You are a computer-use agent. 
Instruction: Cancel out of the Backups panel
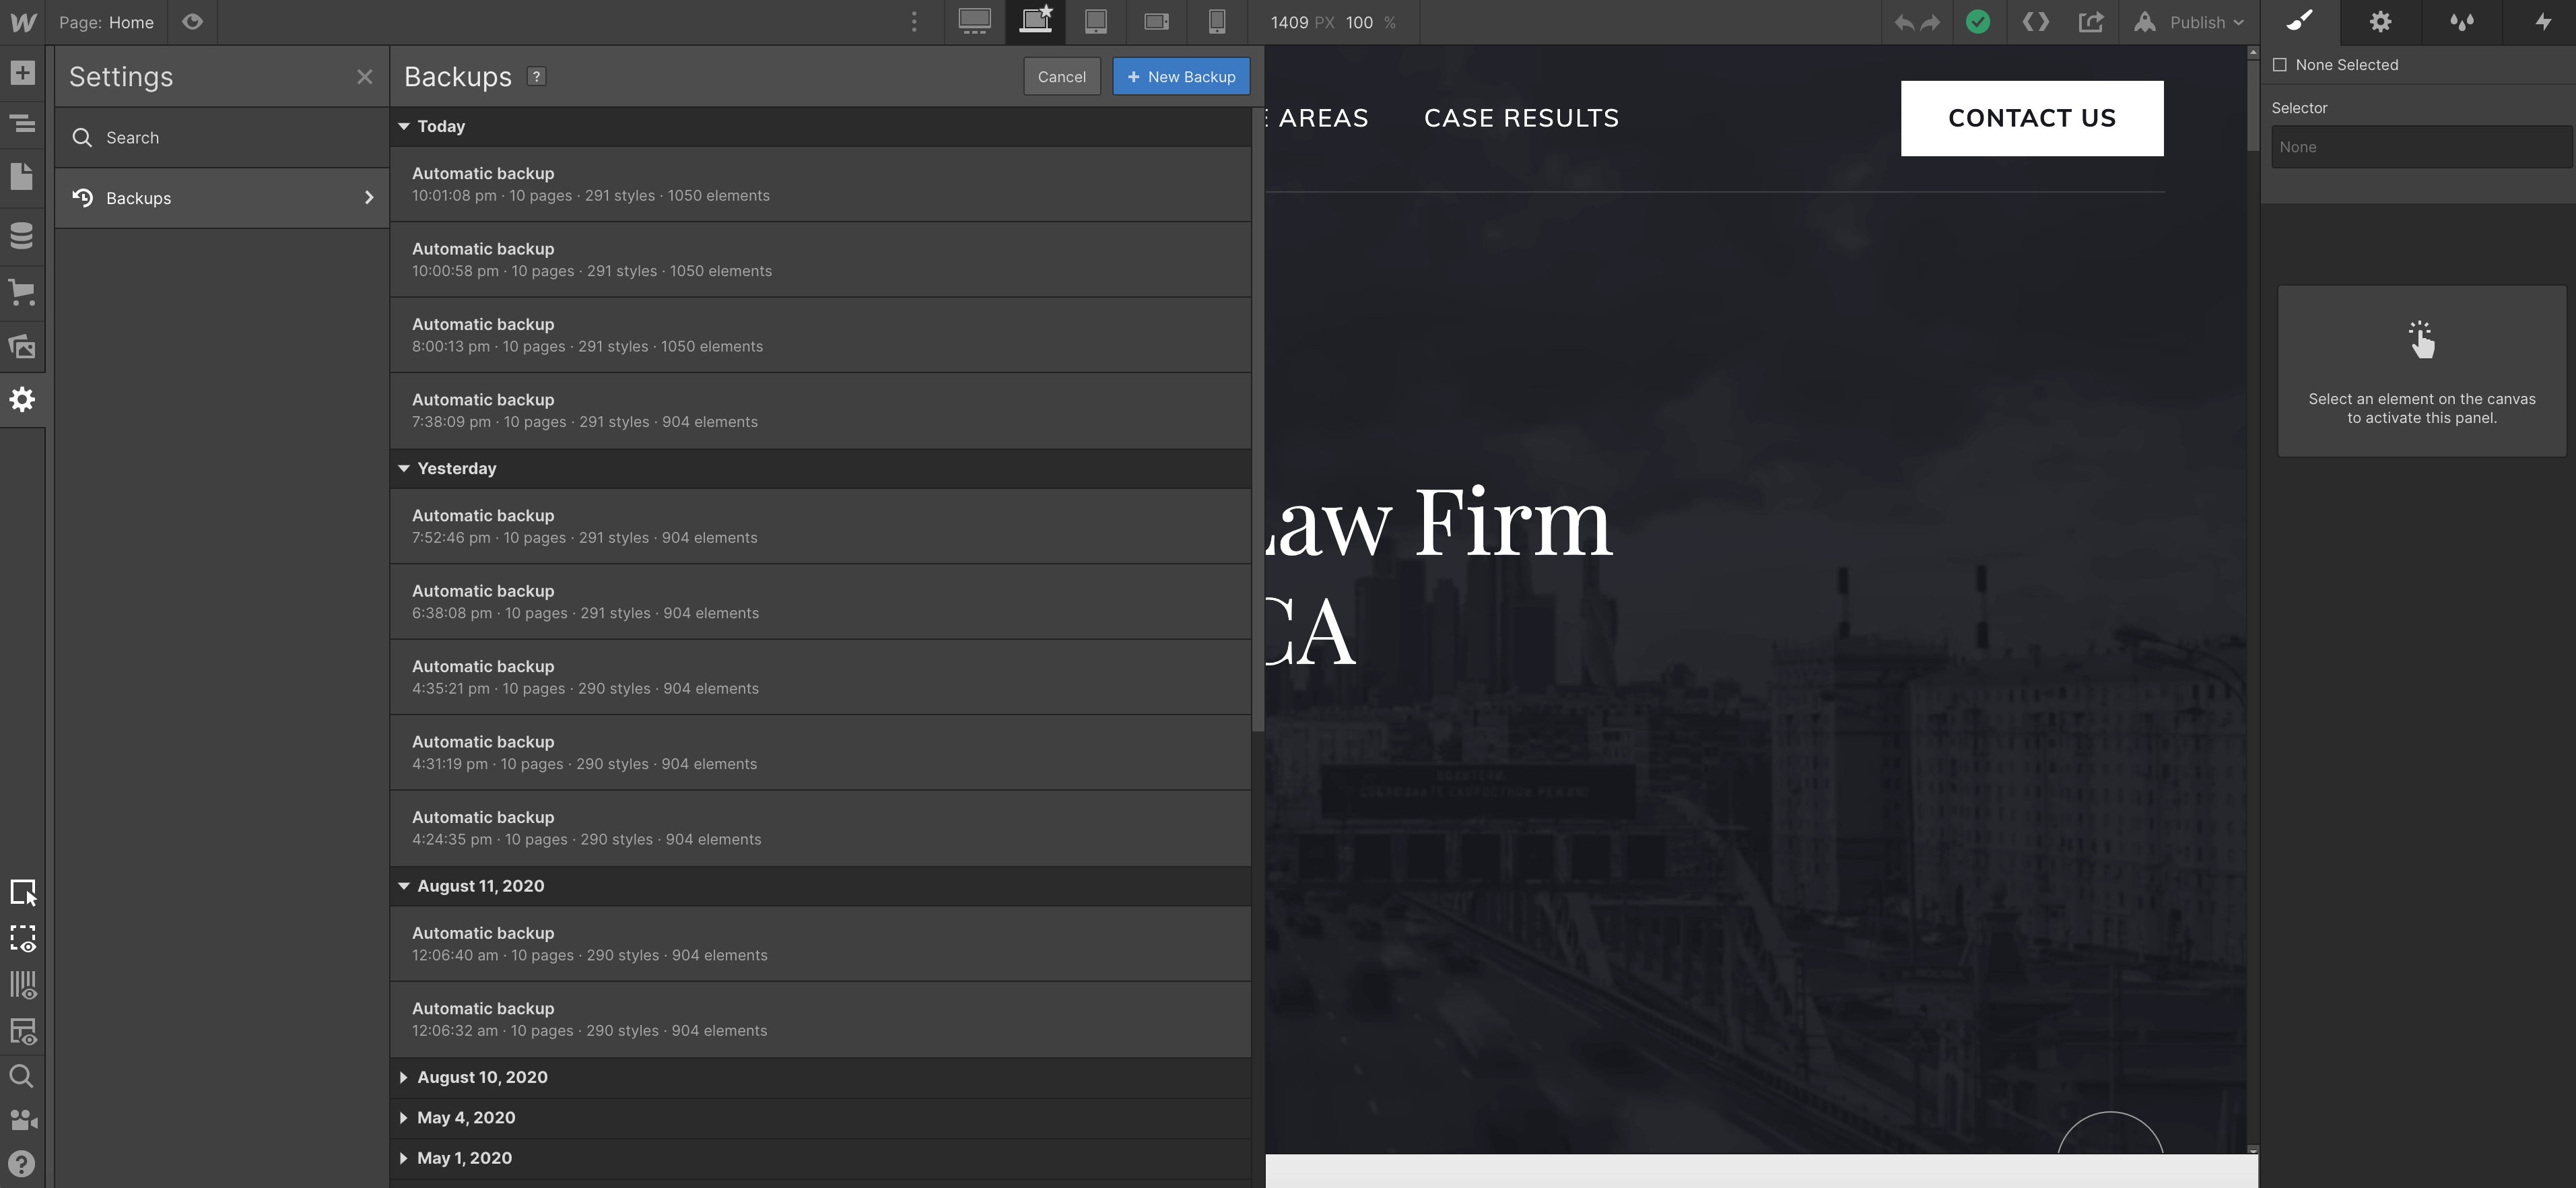[1061, 76]
